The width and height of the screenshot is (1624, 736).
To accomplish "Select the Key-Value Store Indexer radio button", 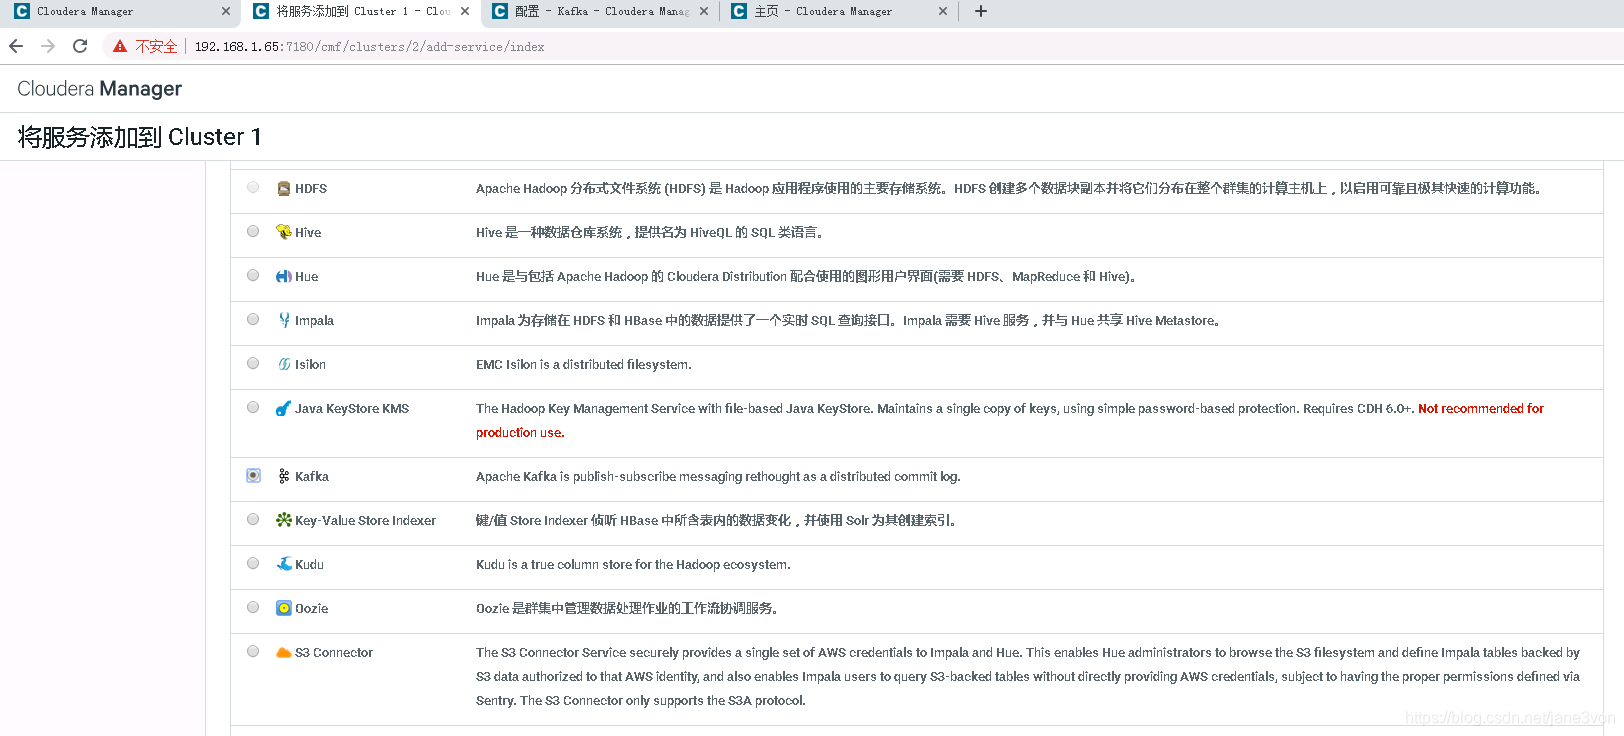I will [253, 519].
